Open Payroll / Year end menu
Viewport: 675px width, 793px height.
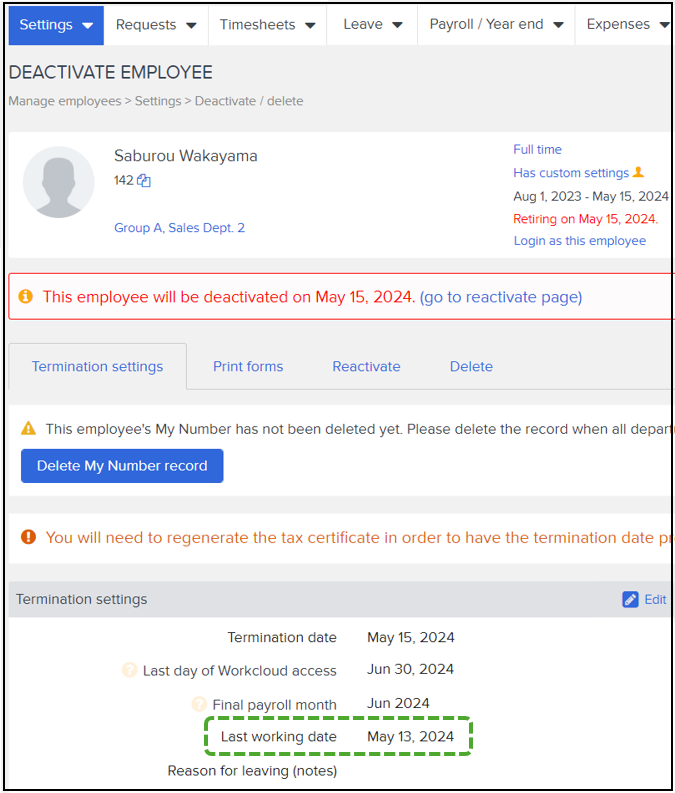[496, 25]
